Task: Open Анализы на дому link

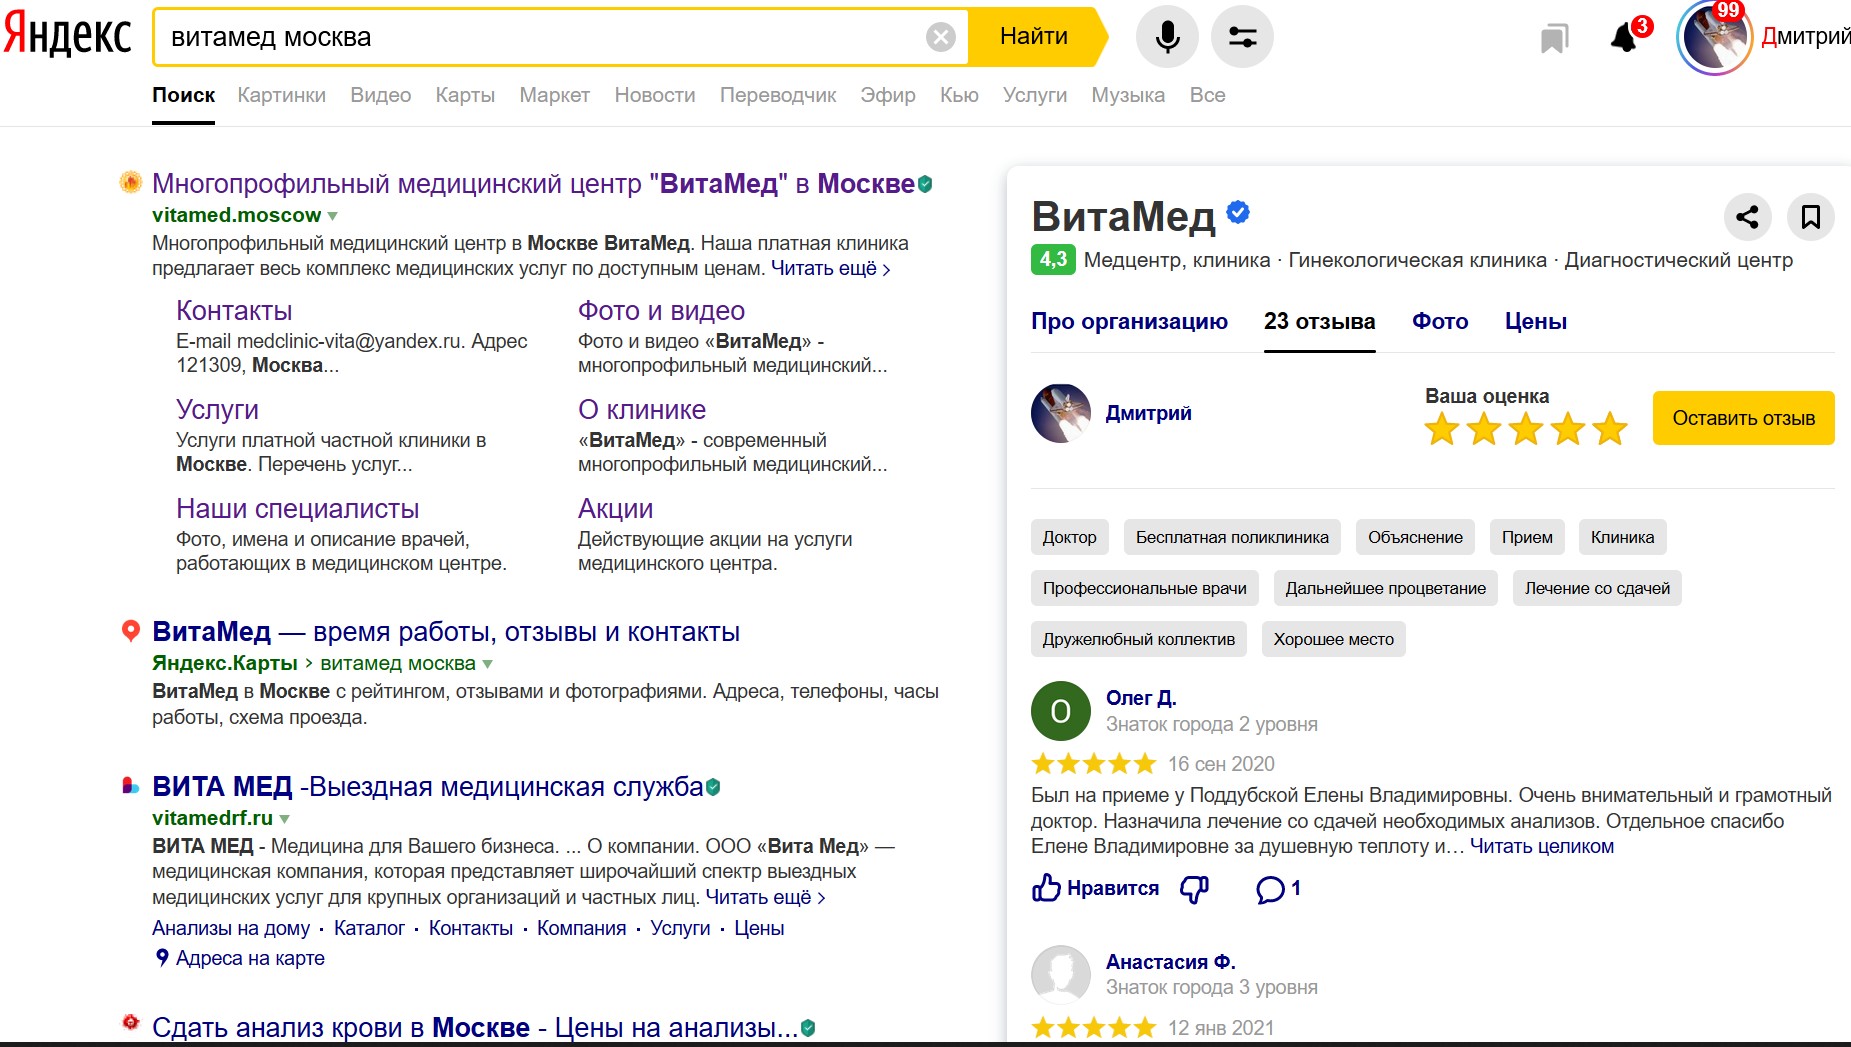Action: (231, 928)
